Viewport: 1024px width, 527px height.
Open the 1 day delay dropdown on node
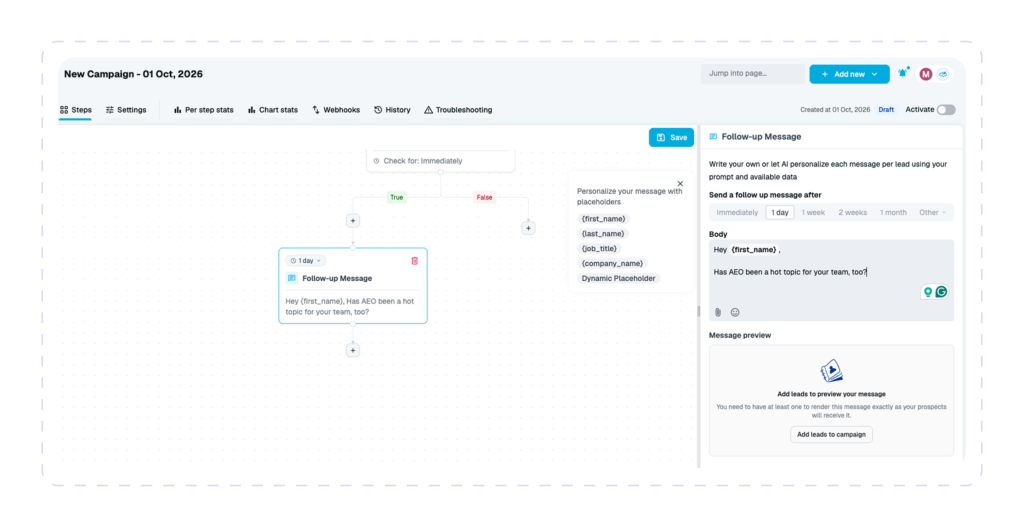point(306,261)
